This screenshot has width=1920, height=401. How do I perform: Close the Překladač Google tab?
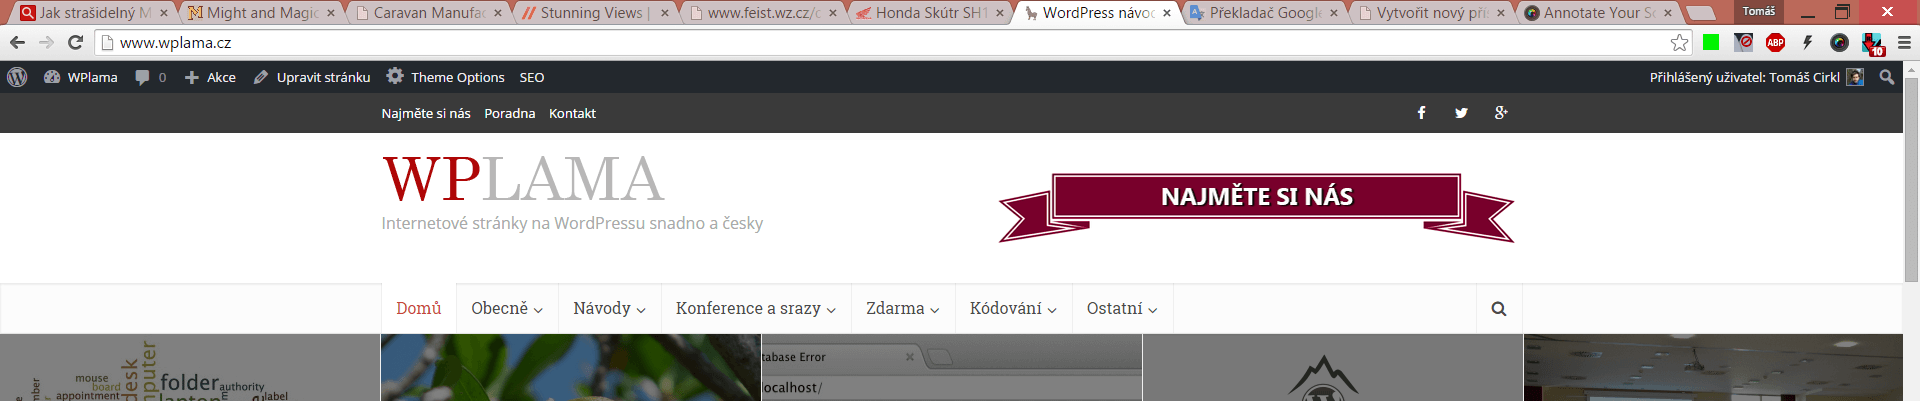(1334, 13)
